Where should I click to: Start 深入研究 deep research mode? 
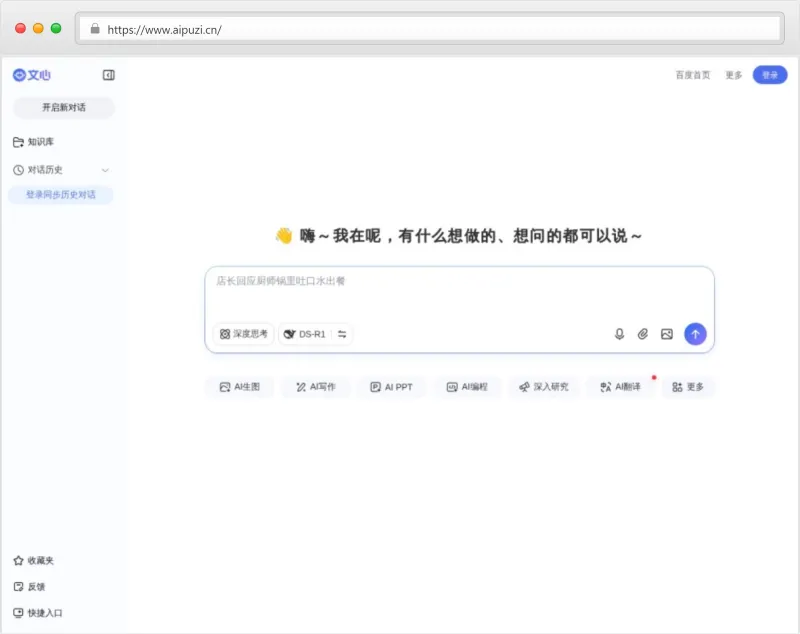click(544, 387)
